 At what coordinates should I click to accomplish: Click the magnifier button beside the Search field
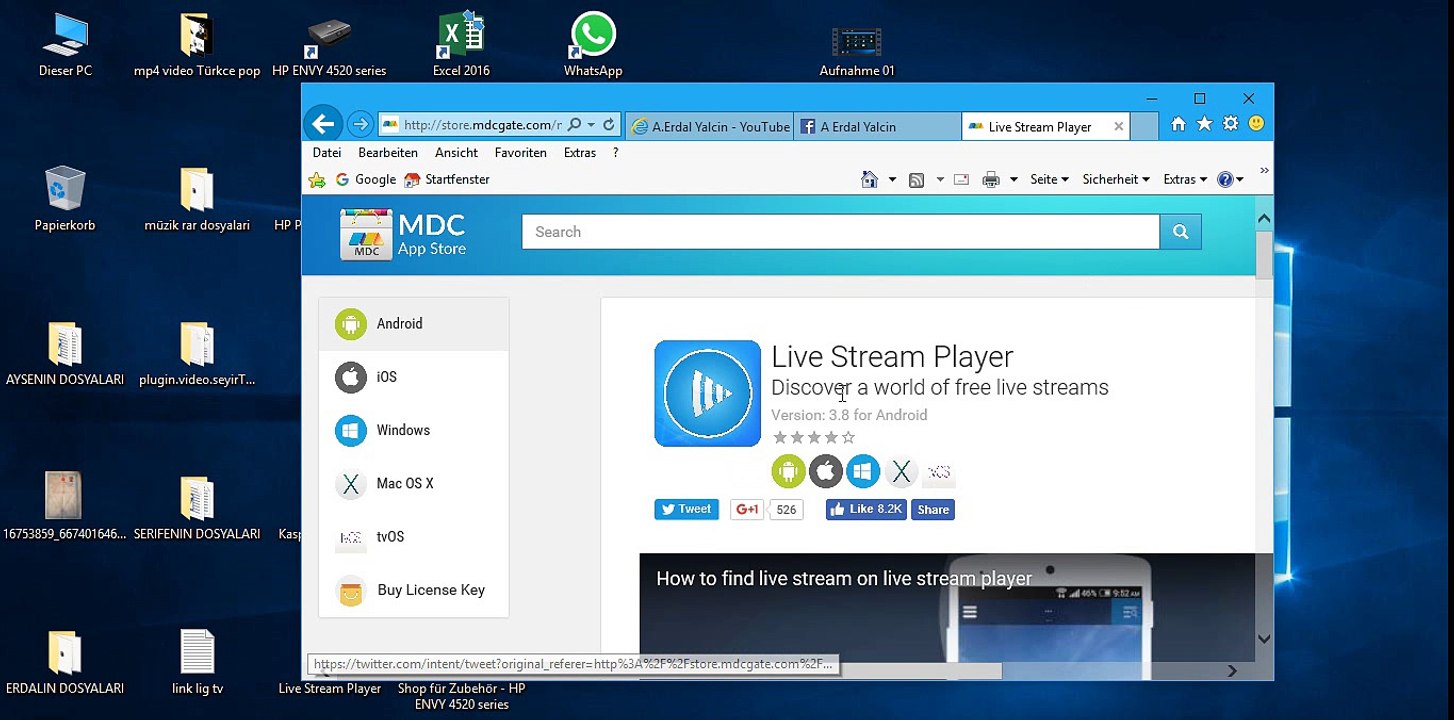[x=1180, y=232]
